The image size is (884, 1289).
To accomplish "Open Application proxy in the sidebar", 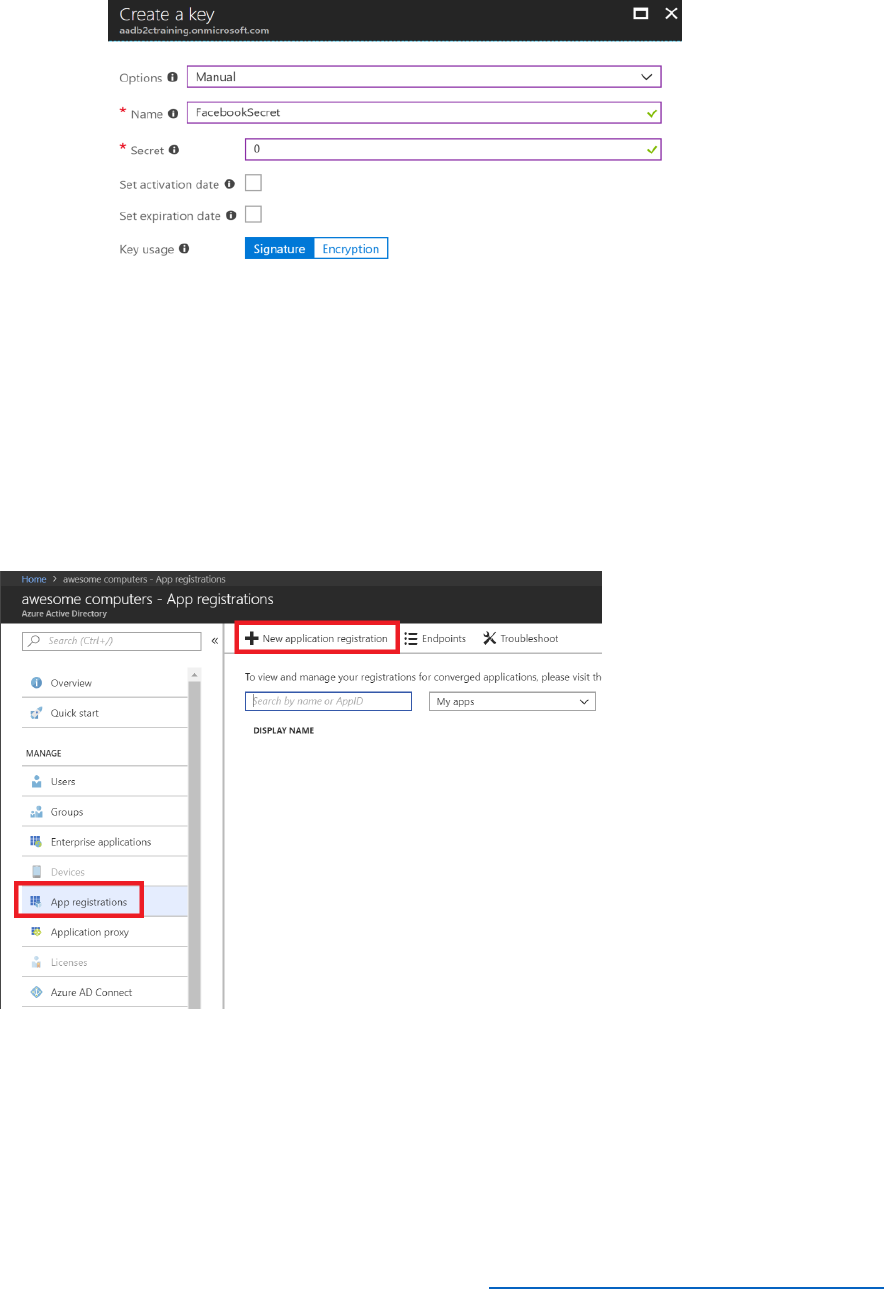I will click(x=104, y=932).
